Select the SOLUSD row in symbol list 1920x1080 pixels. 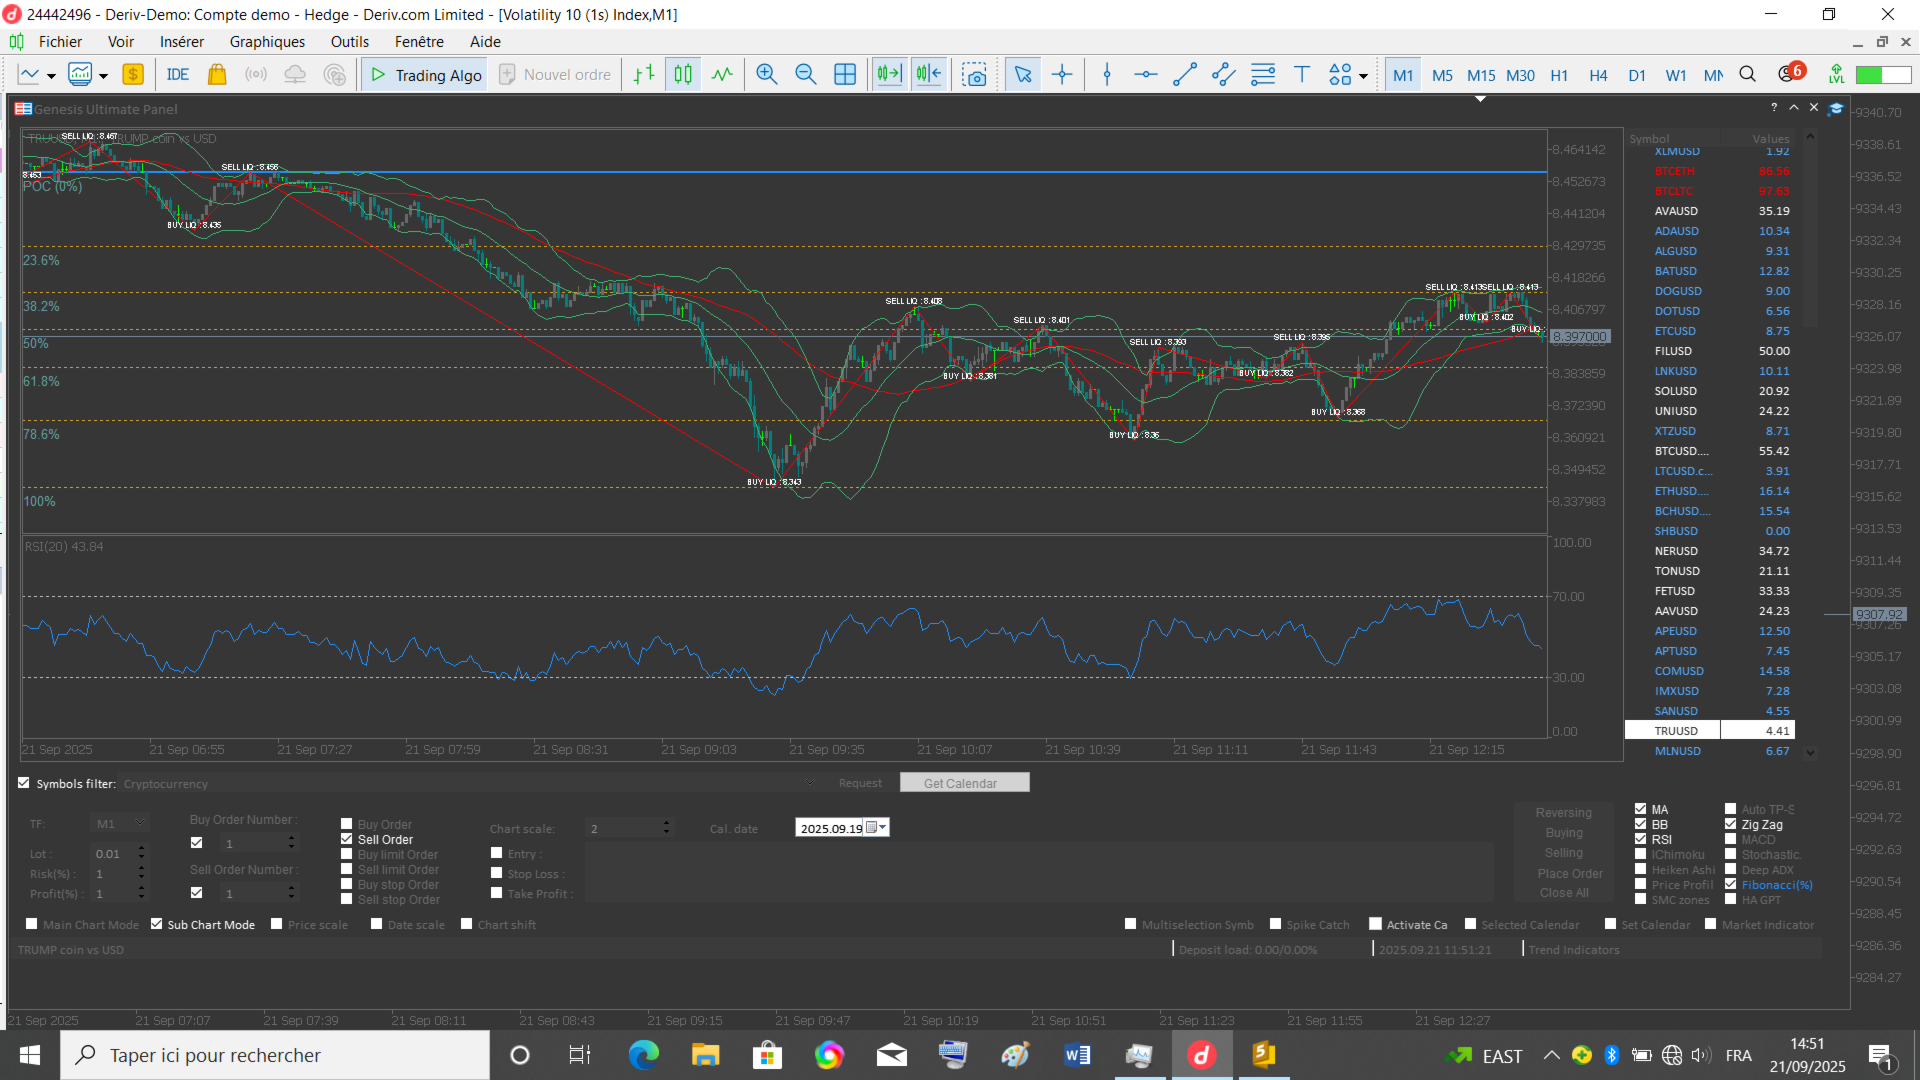tap(1675, 391)
